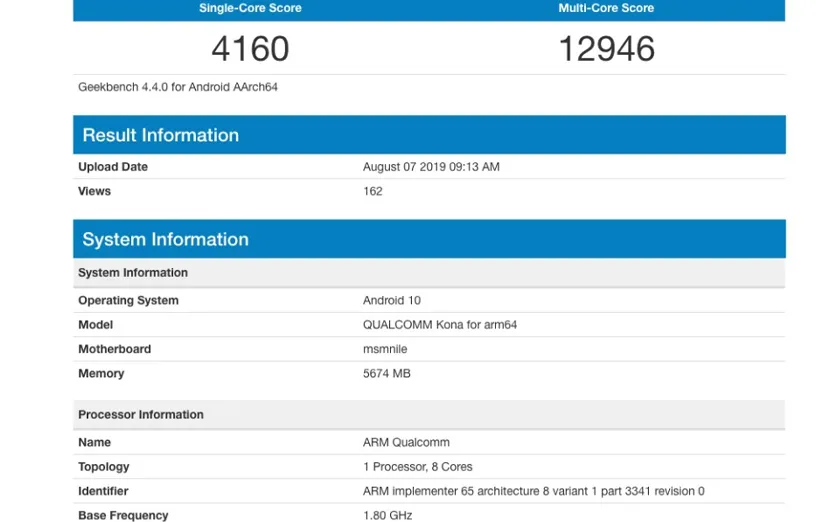
Task: Click the Processor Information subheading
Action: coord(141,414)
